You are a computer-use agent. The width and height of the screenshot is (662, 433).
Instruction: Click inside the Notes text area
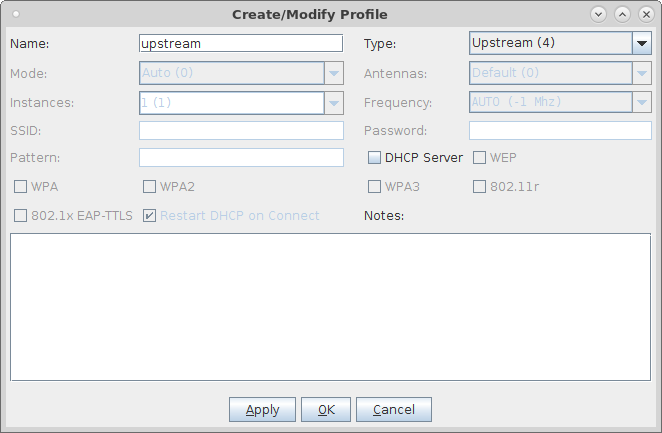pyautogui.click(x=330, y=306)
